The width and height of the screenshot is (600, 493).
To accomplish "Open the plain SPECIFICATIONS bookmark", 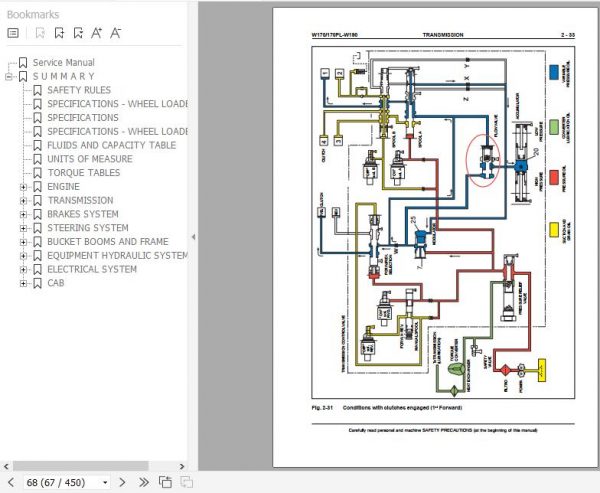I will pos(83,118).
